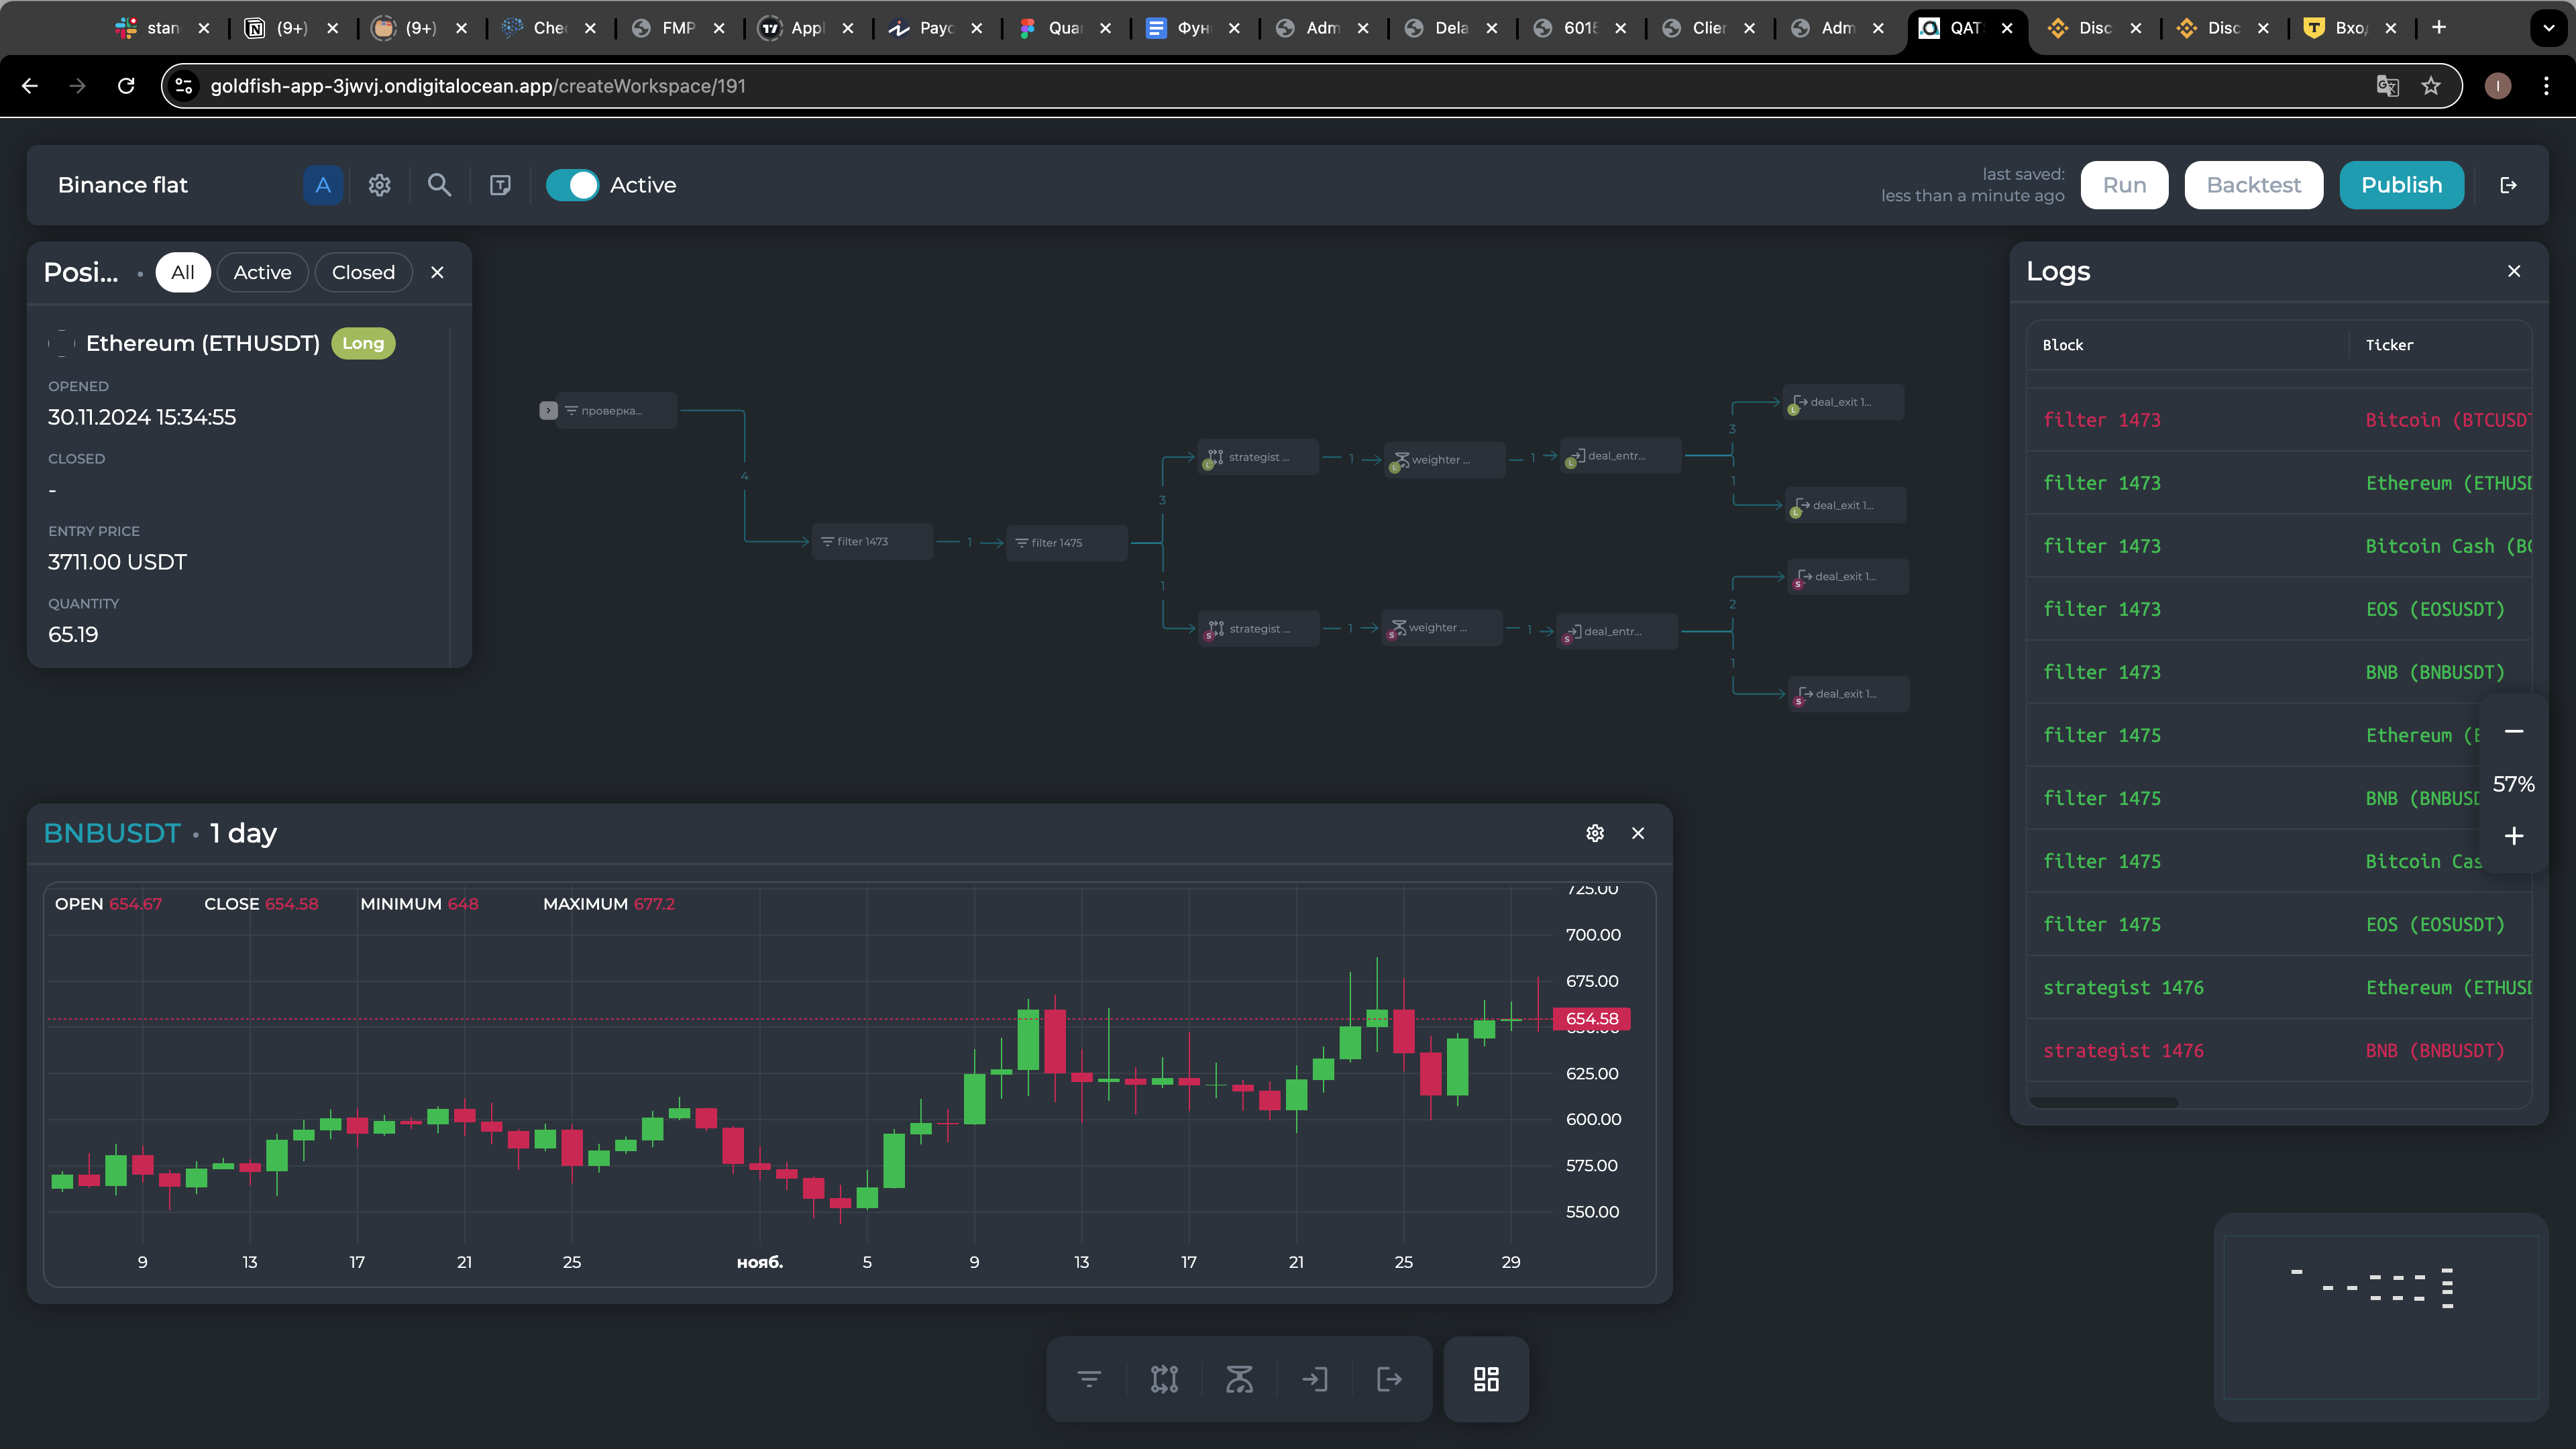The height and width of the screenshot is (1449, 2576).
Task: Click the exit workspace icon next to Publish
Action: point(2508,185)
